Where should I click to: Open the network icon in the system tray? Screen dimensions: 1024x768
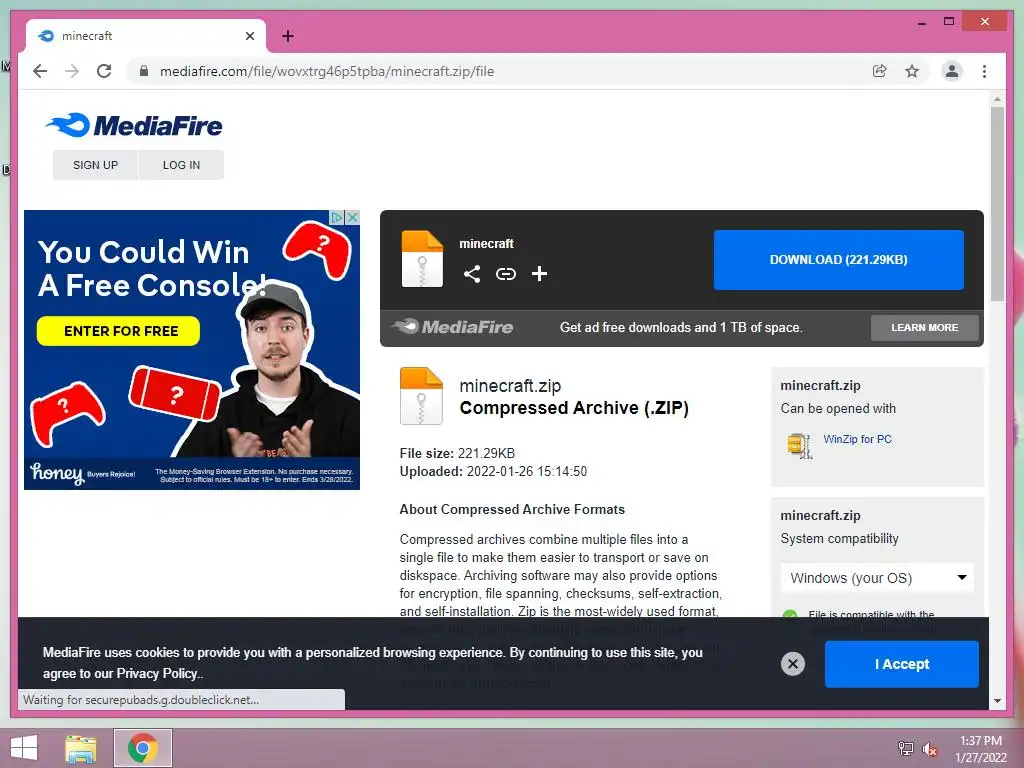click(x=906, y=748)
